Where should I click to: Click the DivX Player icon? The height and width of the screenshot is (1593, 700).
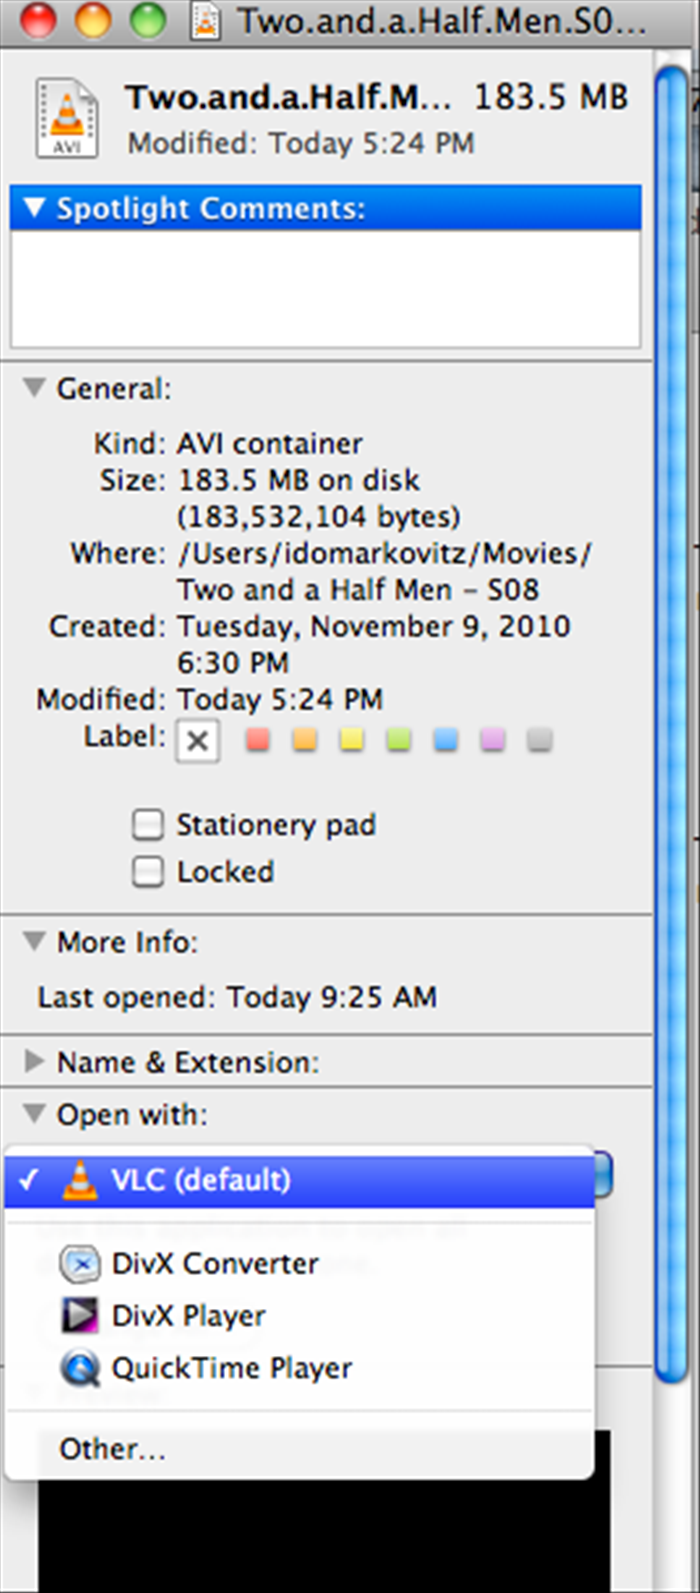click(x=80, y=1316)
